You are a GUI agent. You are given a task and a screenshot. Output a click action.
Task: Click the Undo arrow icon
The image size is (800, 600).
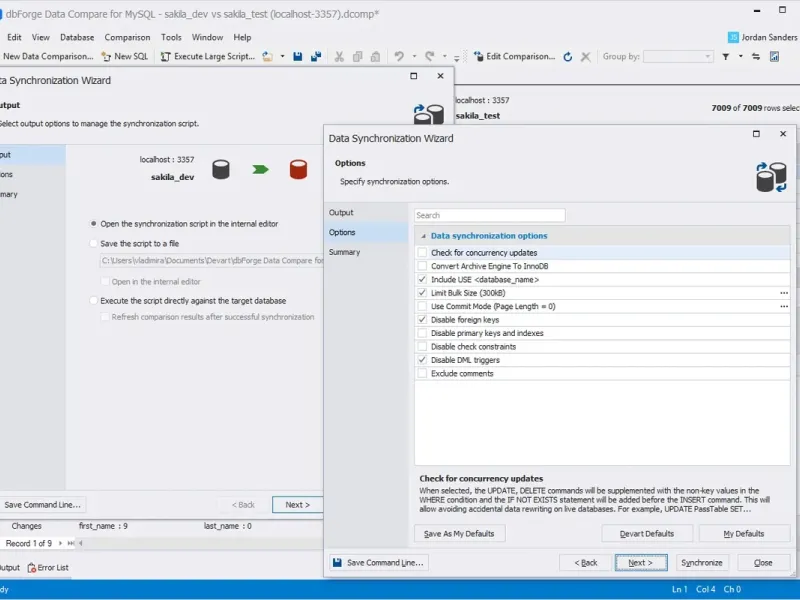click(399, 57)
